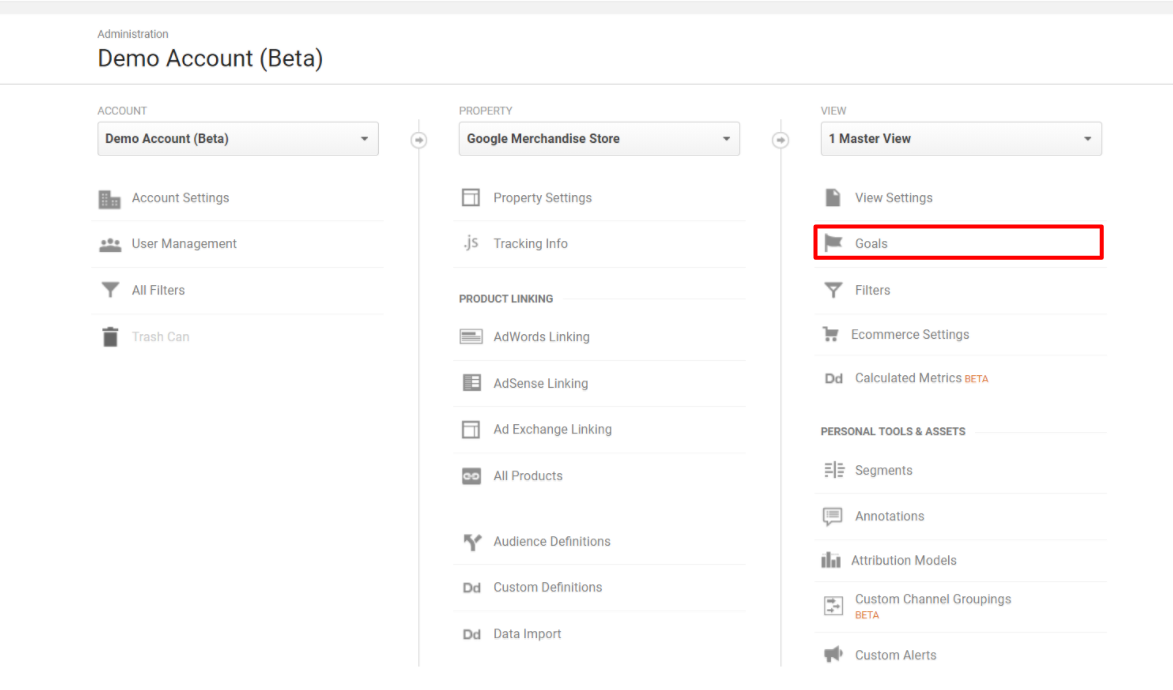Click the All Products link icon
Screen dimensions: 1173x690
471,476
